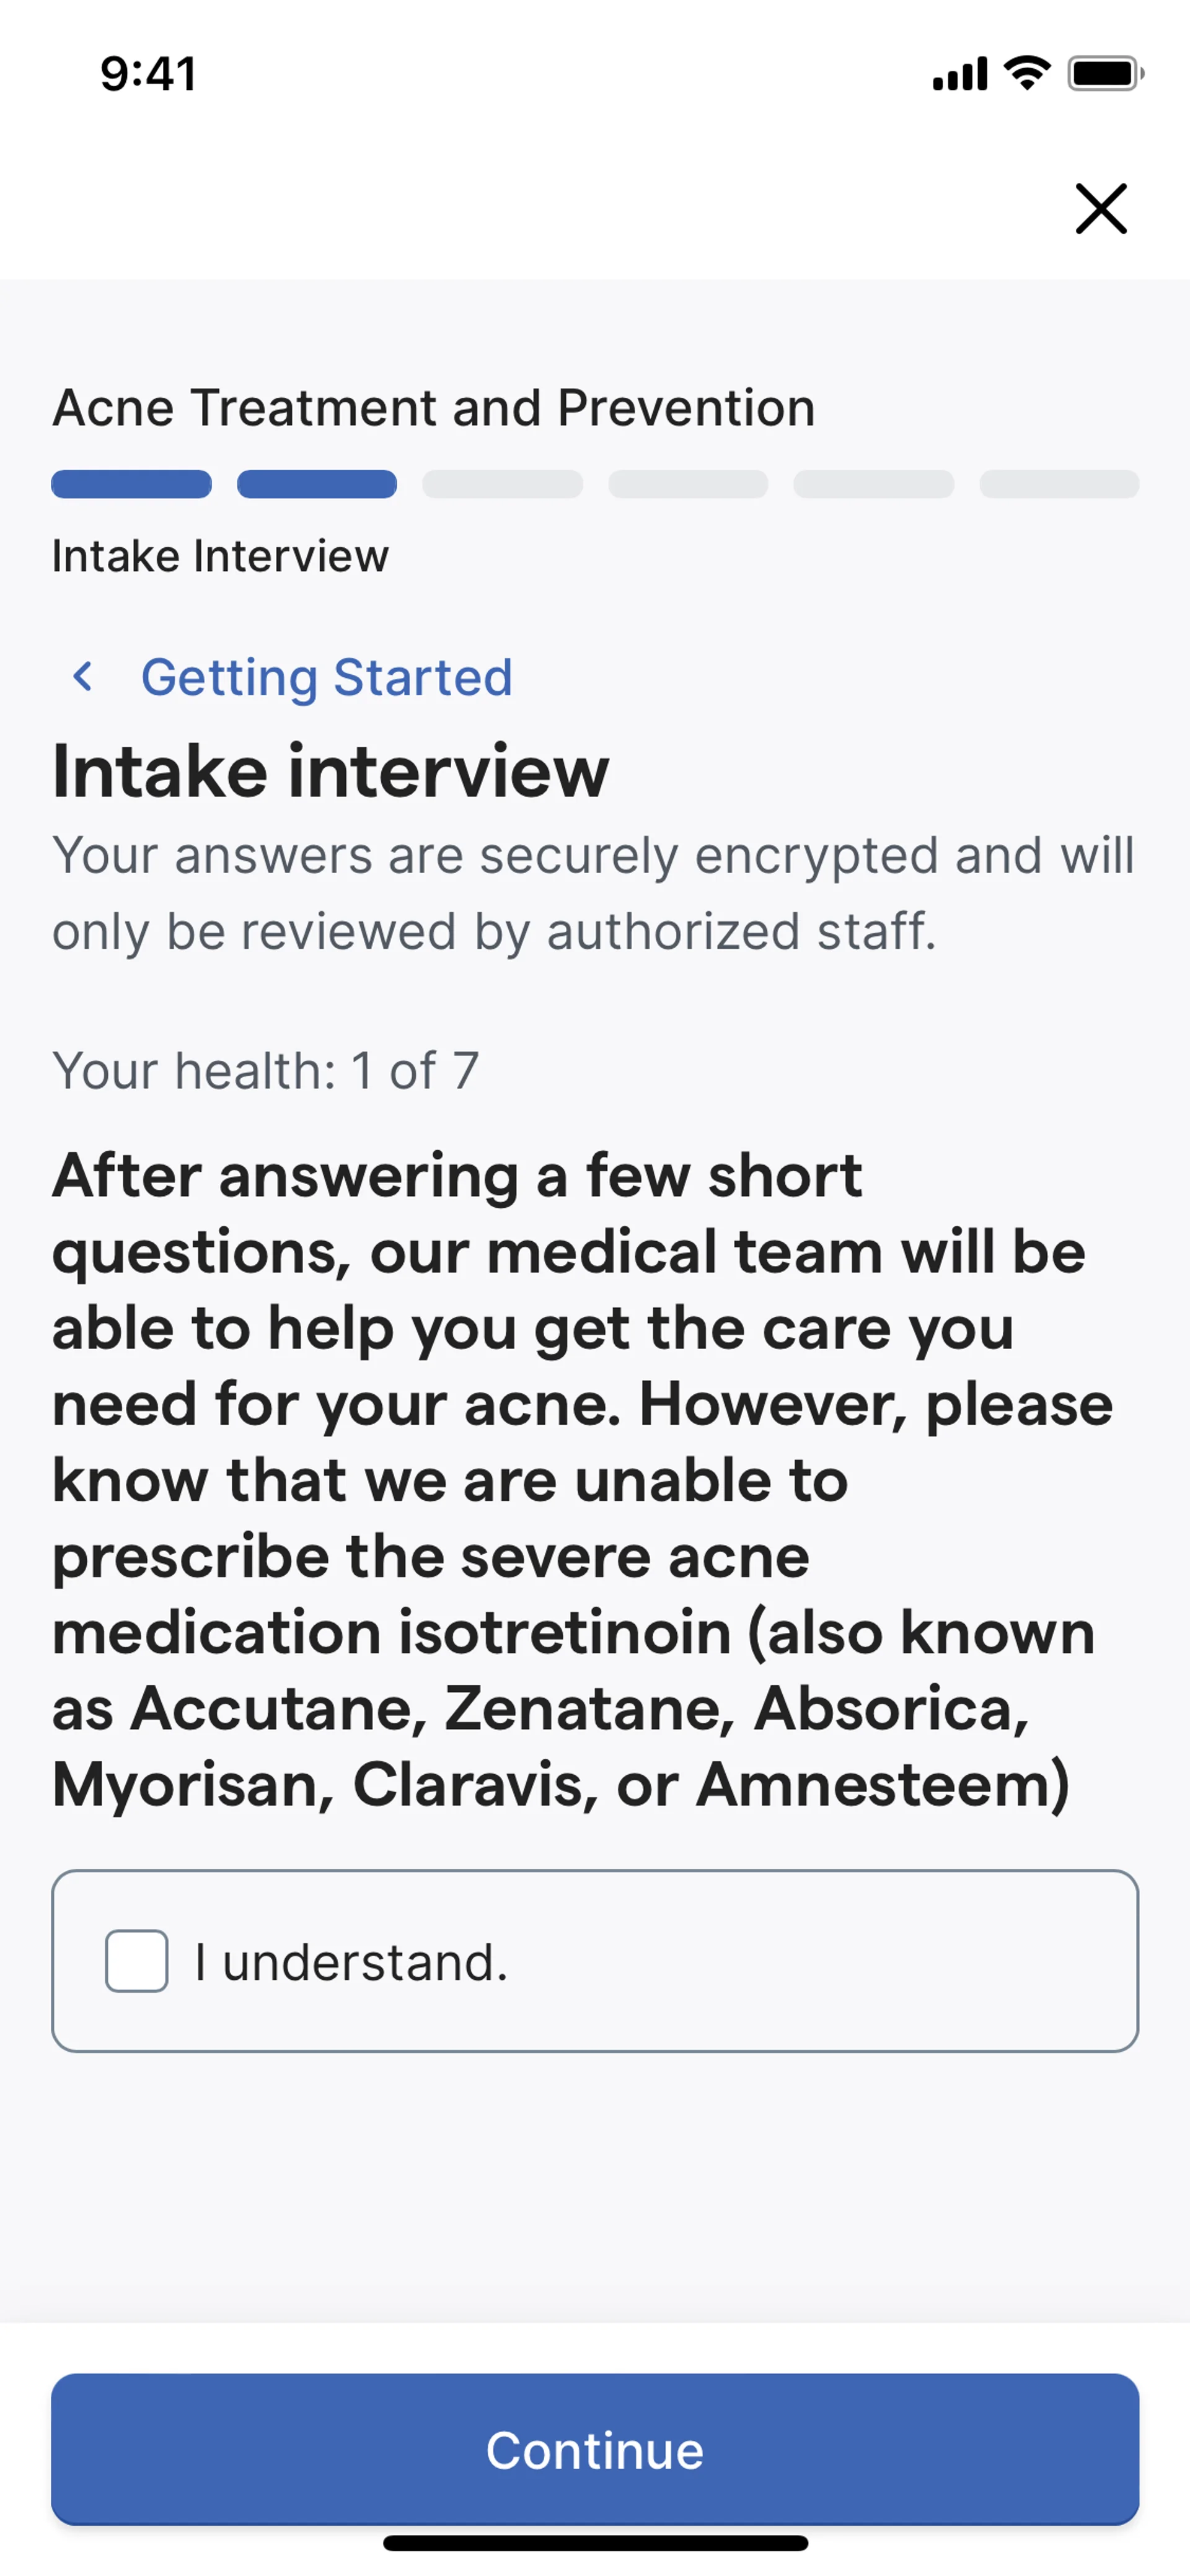Viewport: 1190px width, 2576px height.
Task: Tap the bold isotretinoin disclaimer paragraph
Action: [x=580, y=1480]
